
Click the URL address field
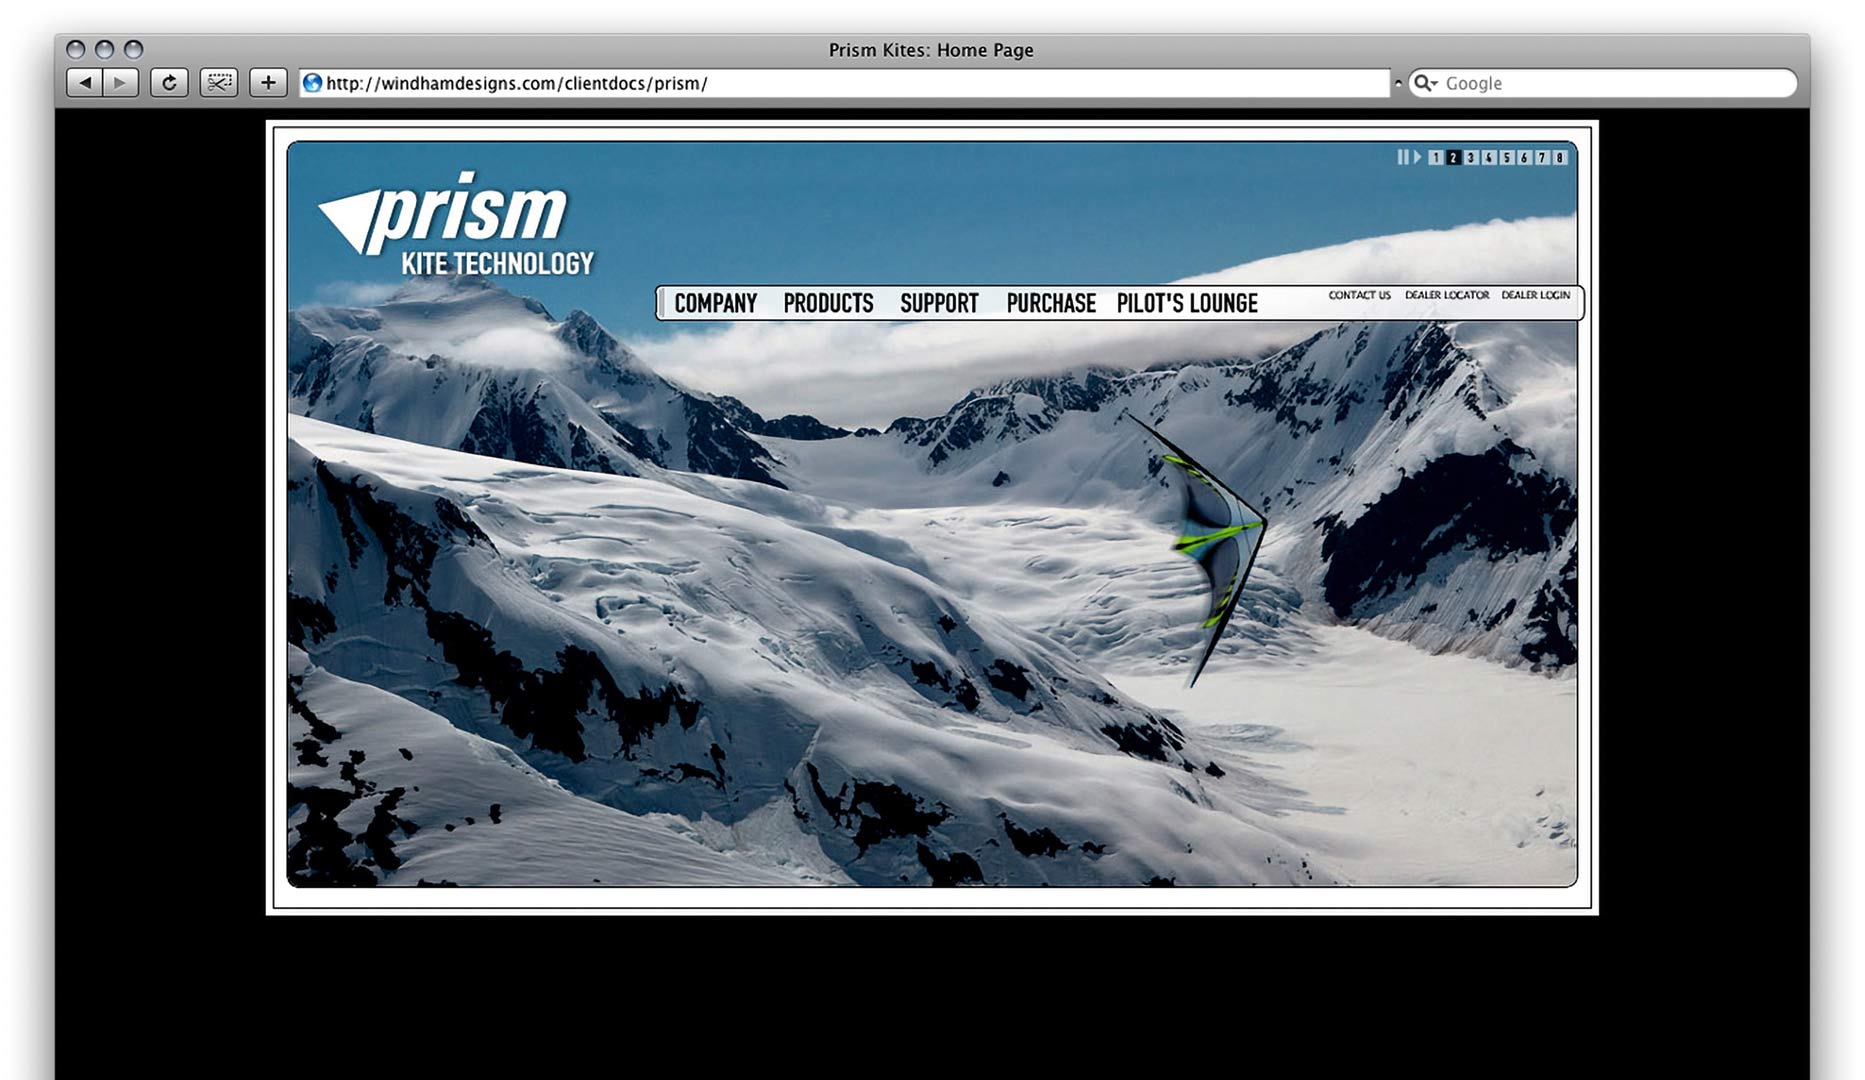coord(850,83)
